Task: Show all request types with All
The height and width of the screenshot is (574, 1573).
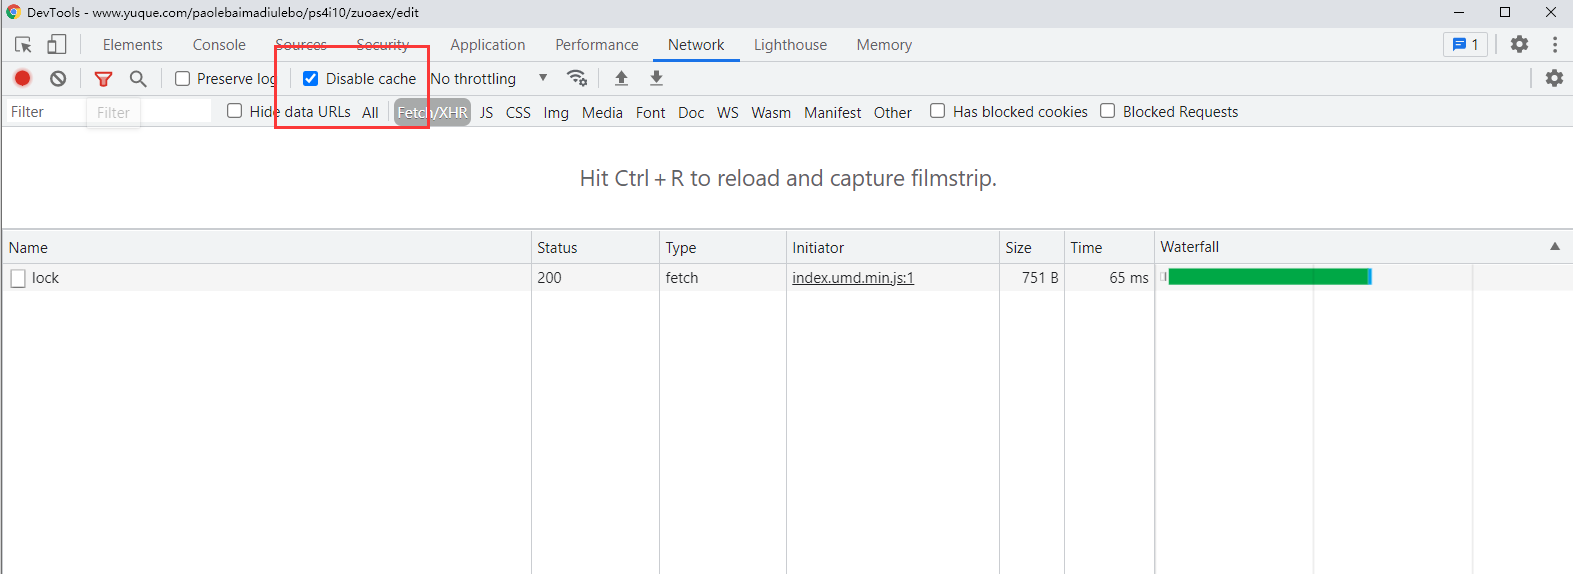Action: pyautogui.click(x=370, y=112)
